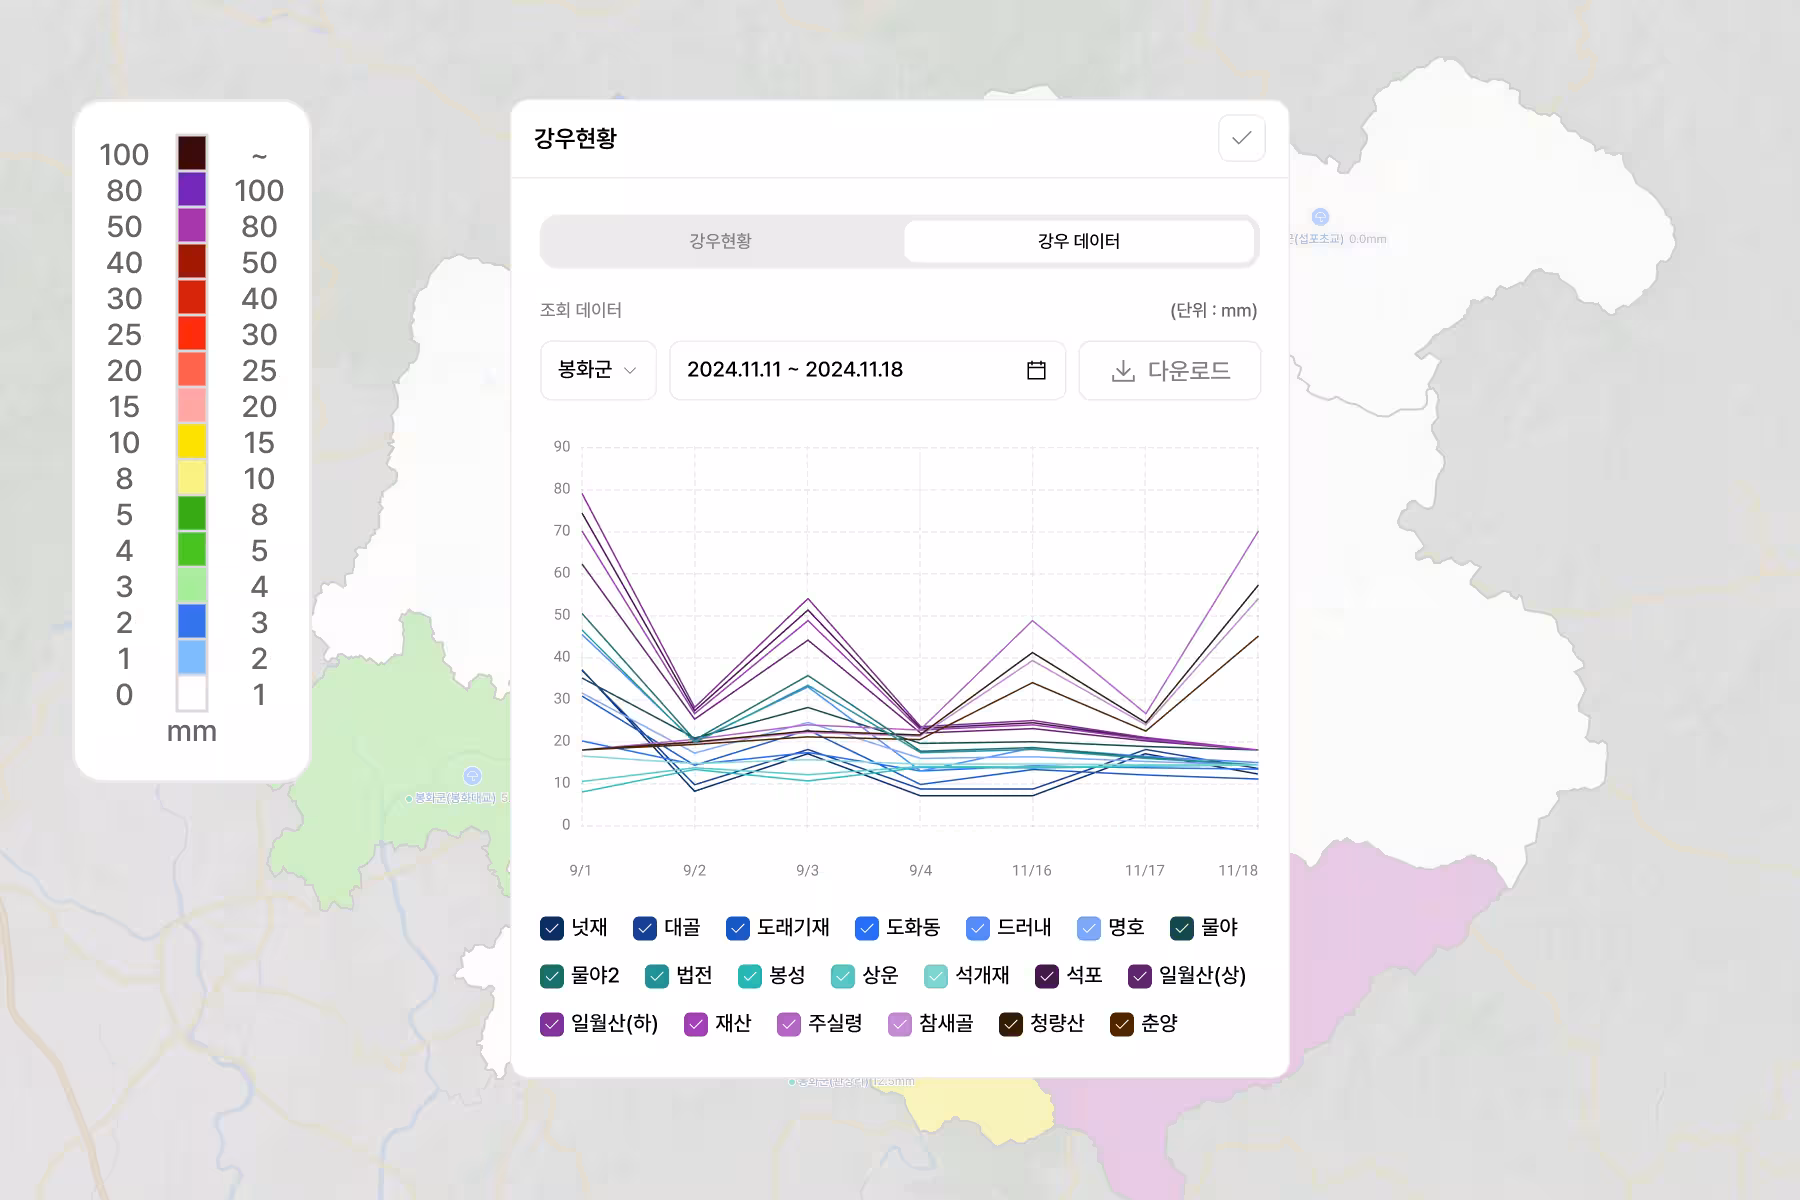The height and width of the screenshot is (1200, 1800).
Task: Click the checkmark icon in panel header
Action: tap(1241, 138)
